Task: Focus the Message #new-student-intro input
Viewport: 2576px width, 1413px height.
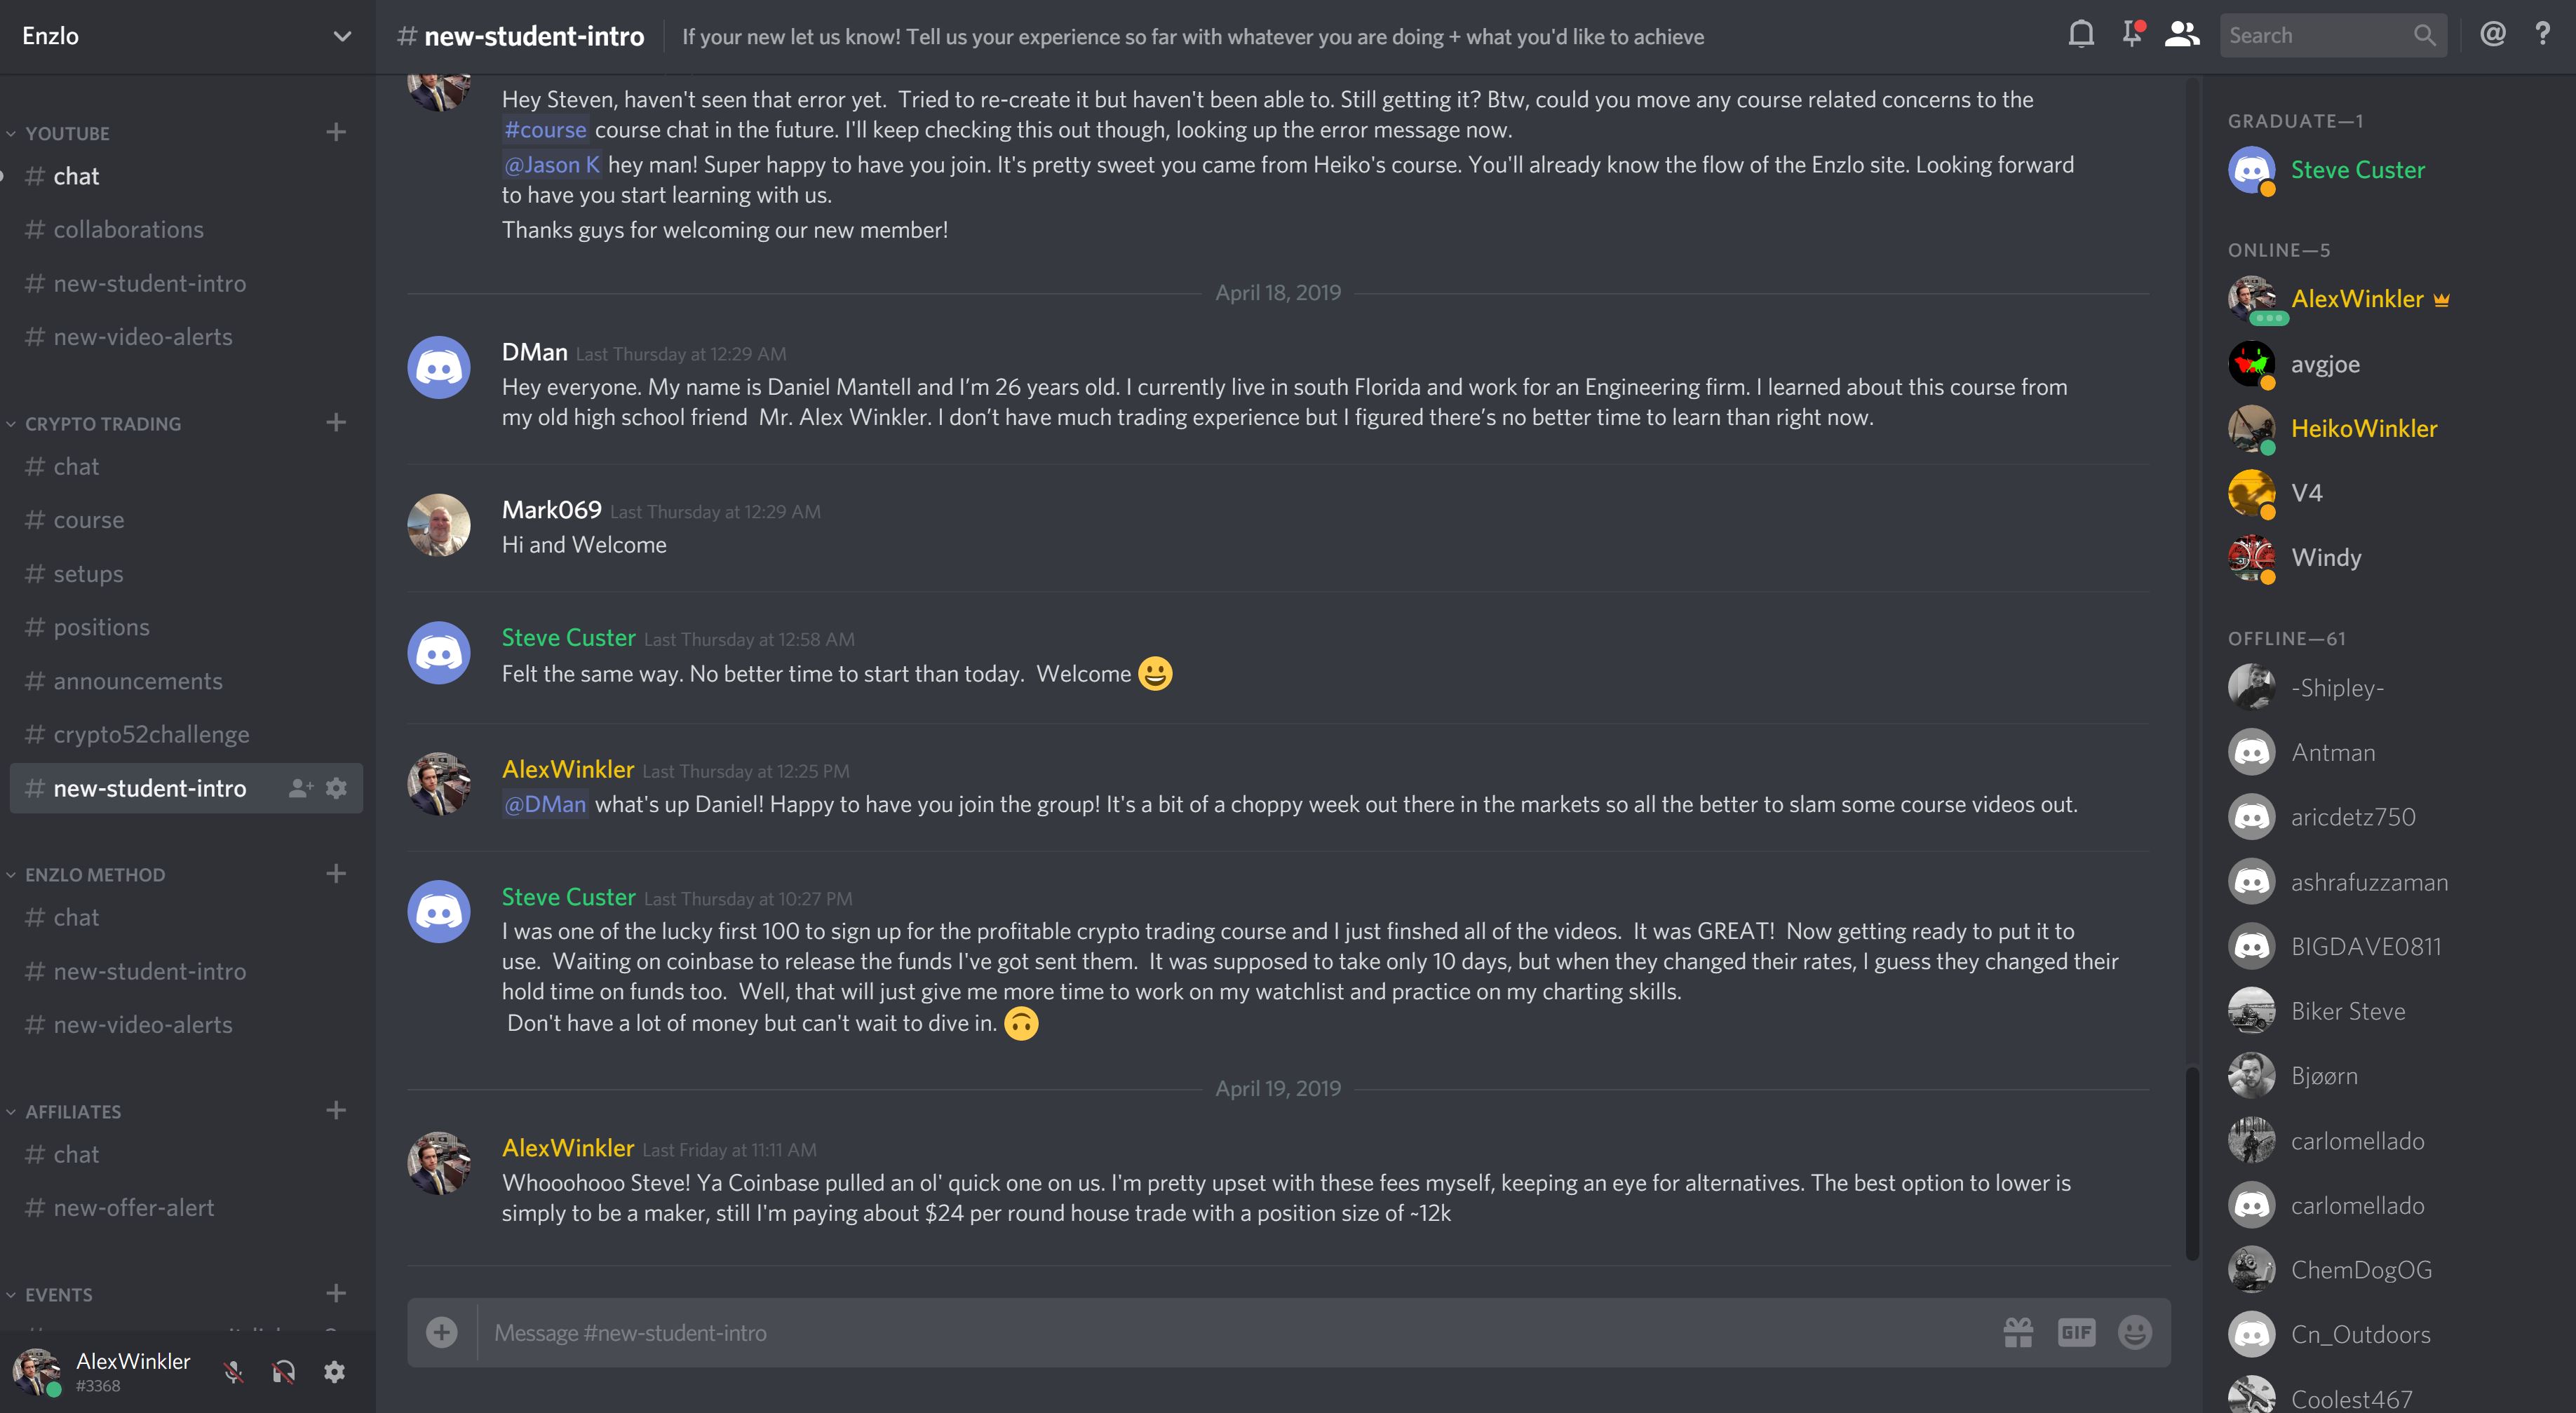Action: coord(1200,1332)
